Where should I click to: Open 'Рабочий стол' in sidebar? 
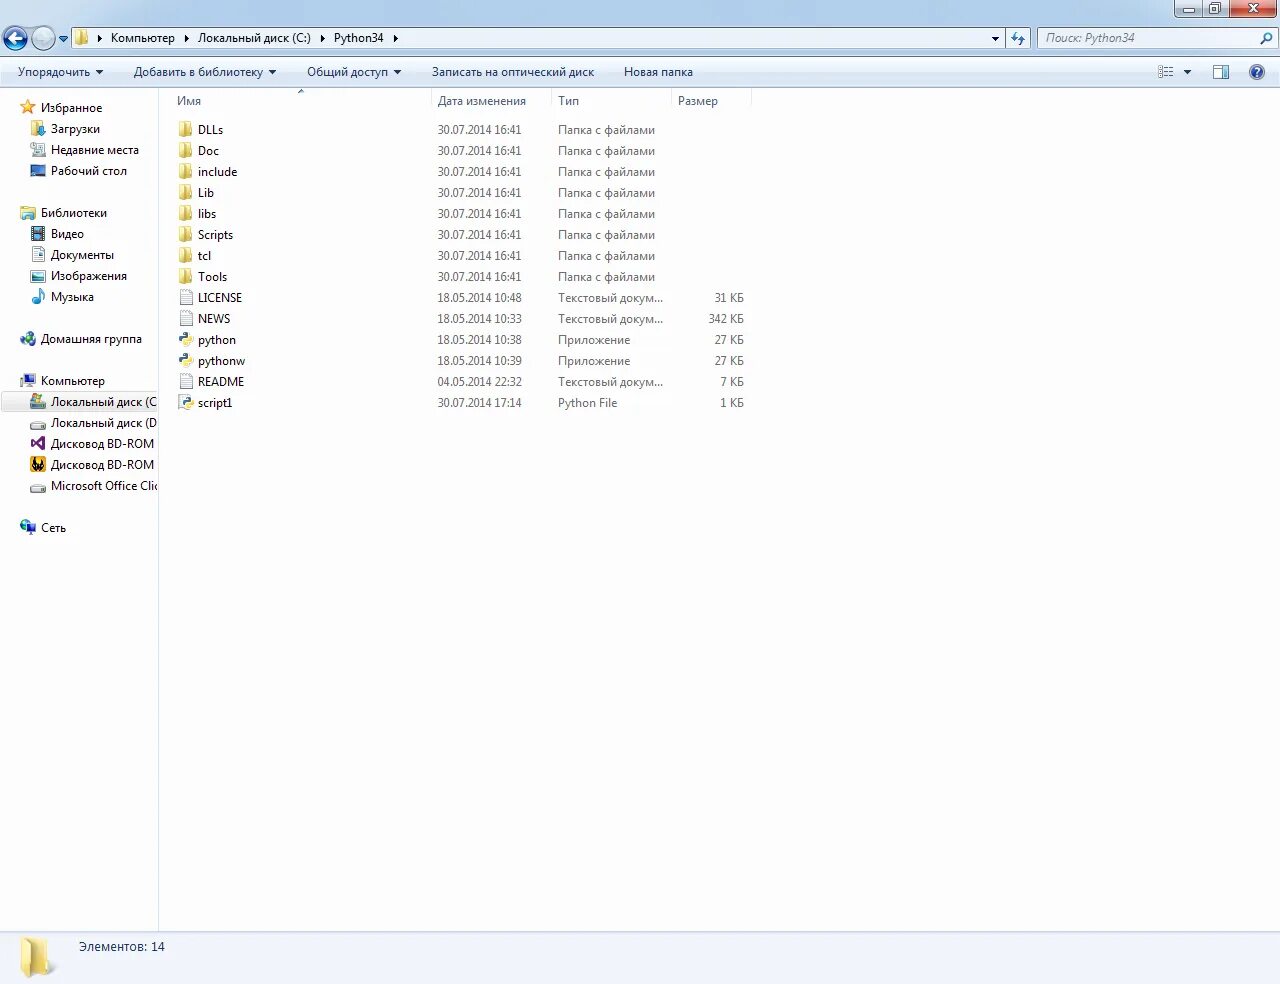point(89,171)
